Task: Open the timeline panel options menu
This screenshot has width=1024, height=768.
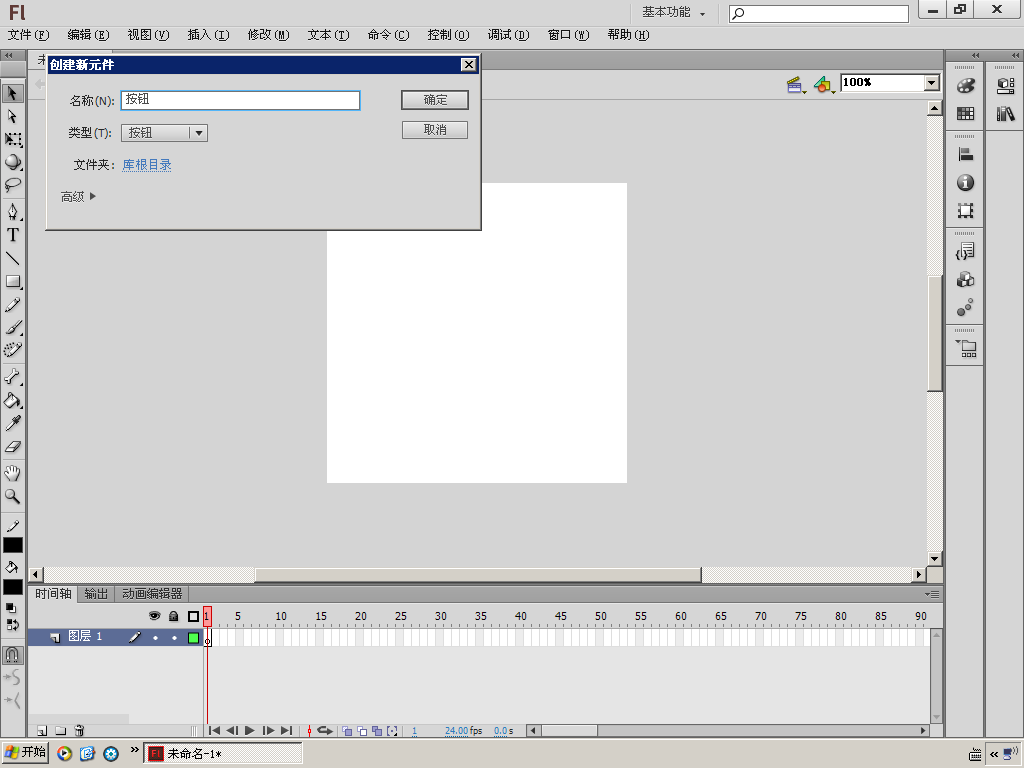Action: [933, 594]
